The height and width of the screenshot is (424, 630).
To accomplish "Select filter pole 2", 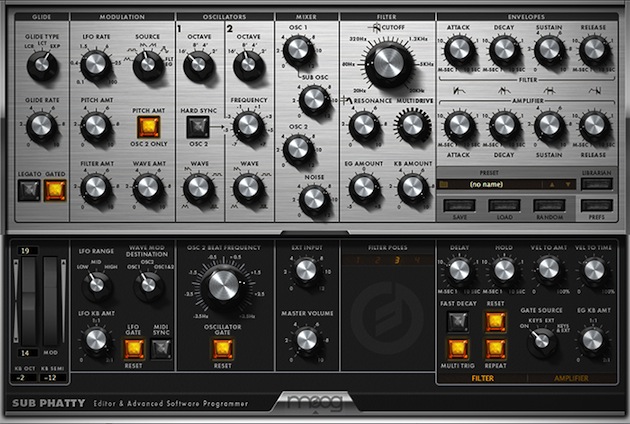I will pyautogui.click(x=377, y=260).
